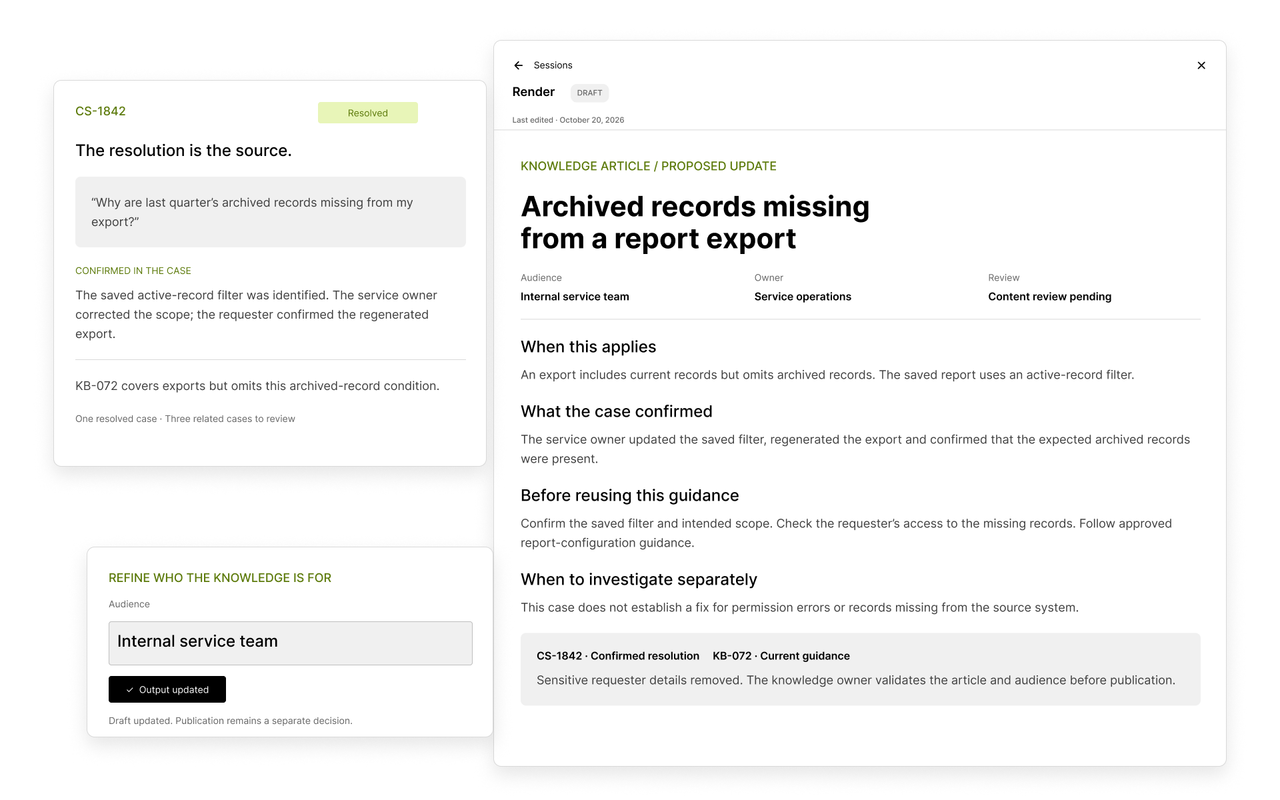
Task: Click the check icon on Output updated
Action: (130, 690)
